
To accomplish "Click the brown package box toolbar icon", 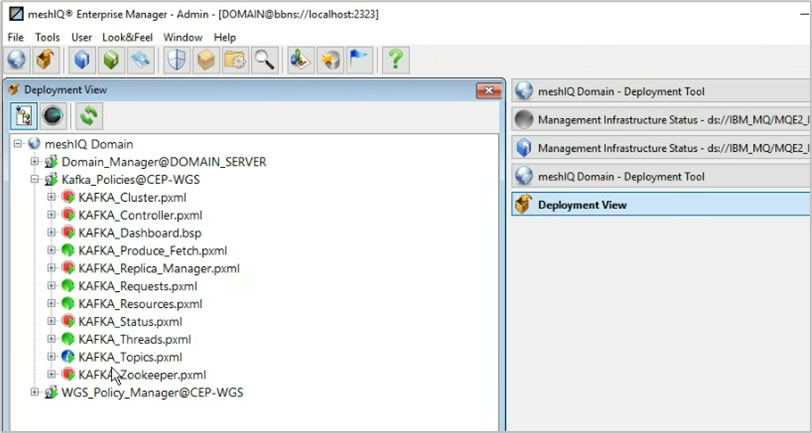I will [x=206, y=60].
